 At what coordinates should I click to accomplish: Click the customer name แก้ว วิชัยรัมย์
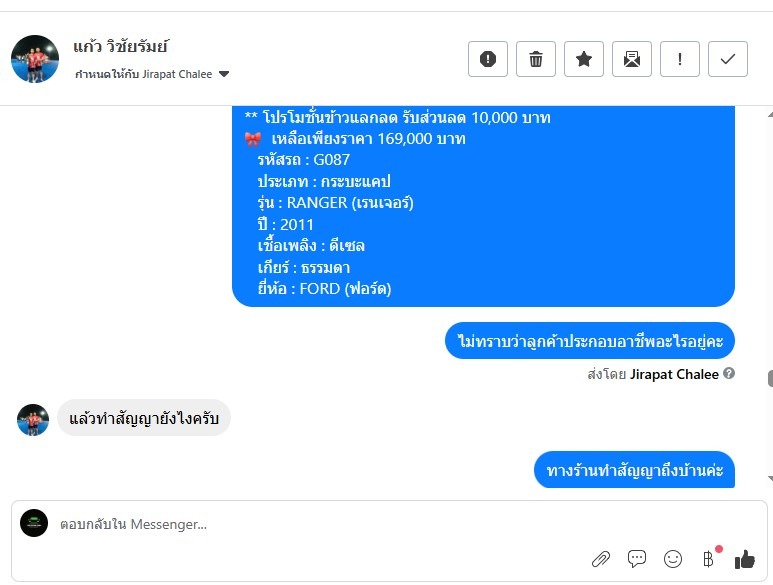pos(121,47)
